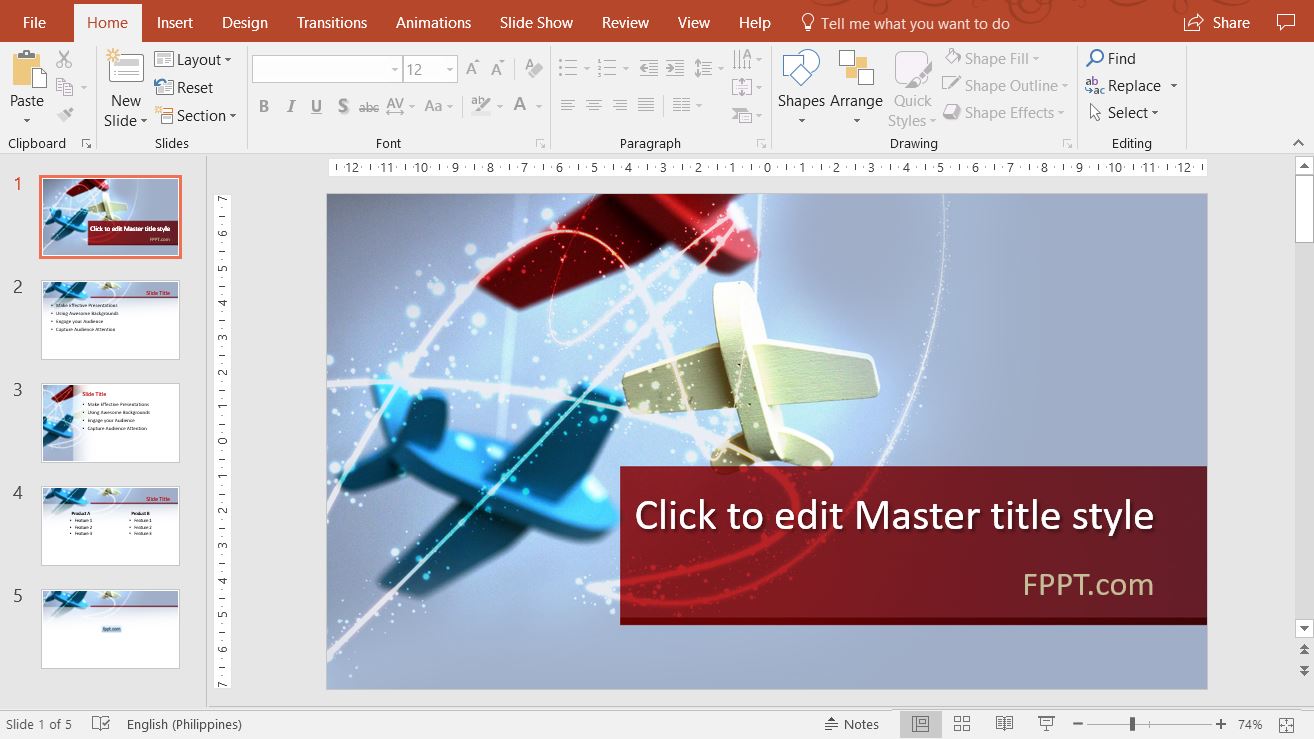
Task: Open the Select dropdown in Editing
Action: [x=1123, y=113]
